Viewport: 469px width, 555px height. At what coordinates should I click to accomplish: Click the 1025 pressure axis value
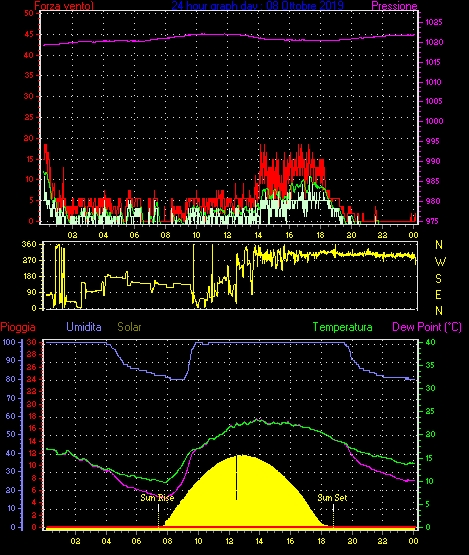(434, 22)
